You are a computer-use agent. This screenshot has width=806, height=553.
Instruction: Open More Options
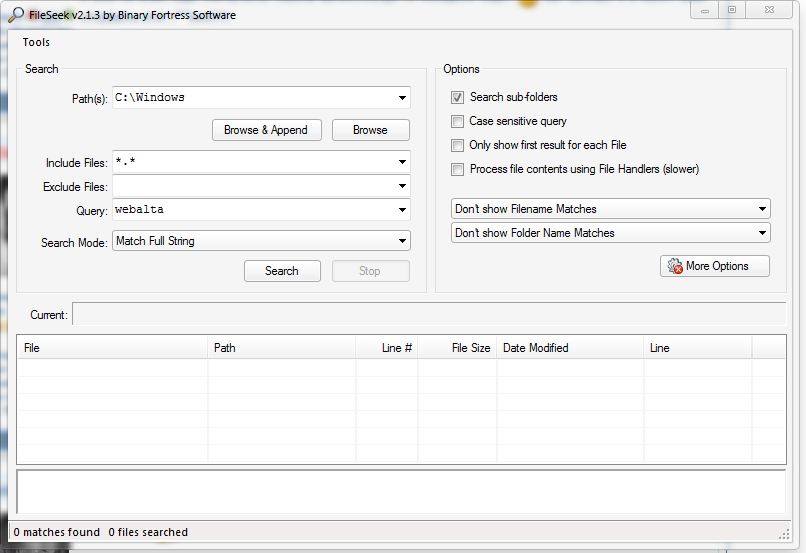(x=715, y=266)
